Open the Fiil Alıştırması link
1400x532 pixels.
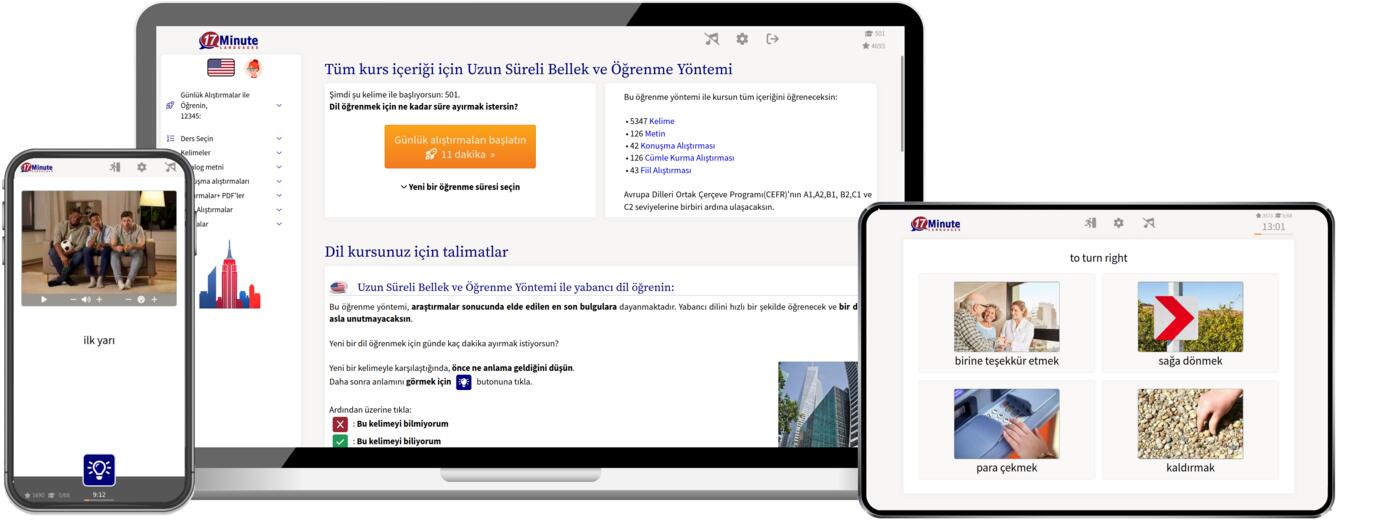tap(665, 170)
